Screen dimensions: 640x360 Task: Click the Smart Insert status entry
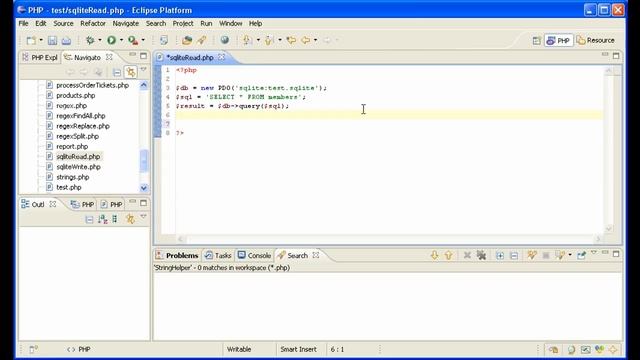pos(298,349)
